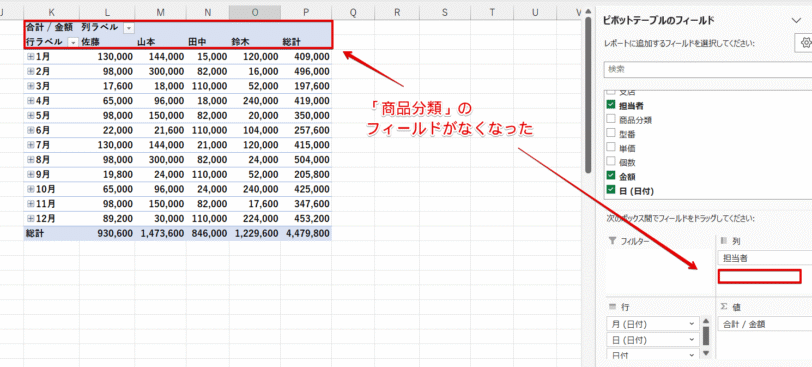Click the 検索 field search box
The height and width of the screenshot is (367, 812).
[707, 69]
